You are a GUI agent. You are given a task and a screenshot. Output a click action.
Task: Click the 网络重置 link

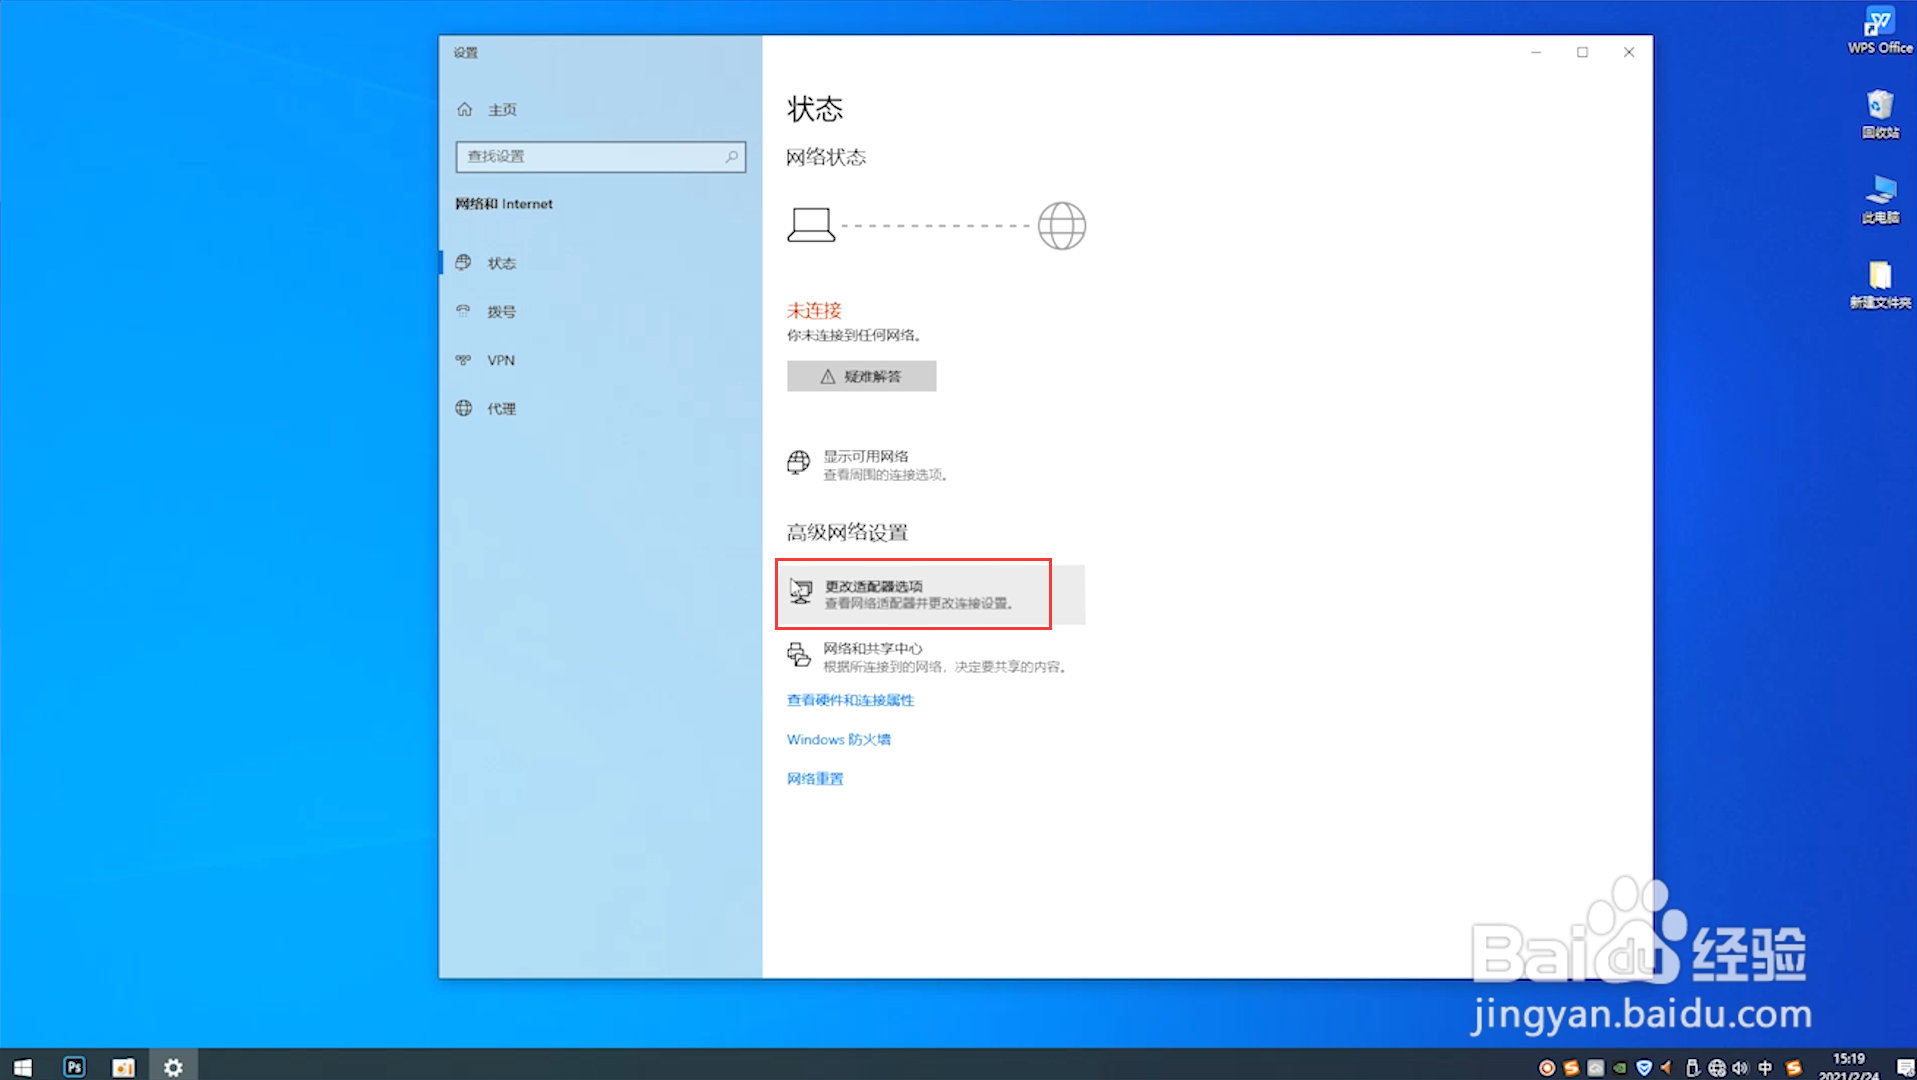pyautogui.click(x=815, y=779)
